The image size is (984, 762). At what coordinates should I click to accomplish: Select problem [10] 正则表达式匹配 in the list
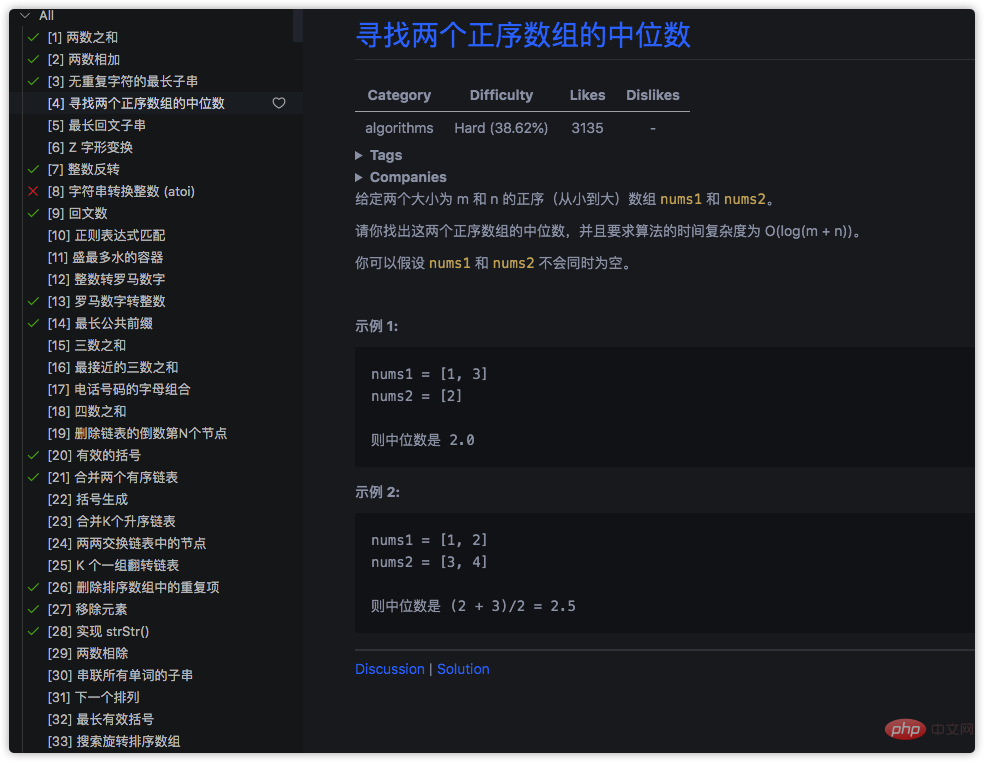tap(106, 235)
